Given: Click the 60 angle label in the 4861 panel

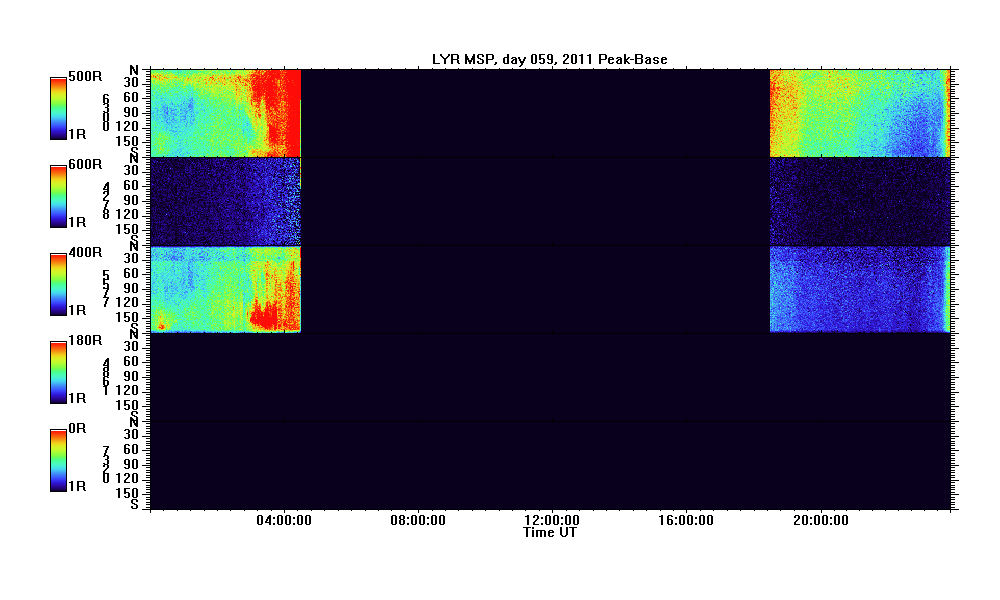Looking at the screenshot, I should click(x=131, y=362).
